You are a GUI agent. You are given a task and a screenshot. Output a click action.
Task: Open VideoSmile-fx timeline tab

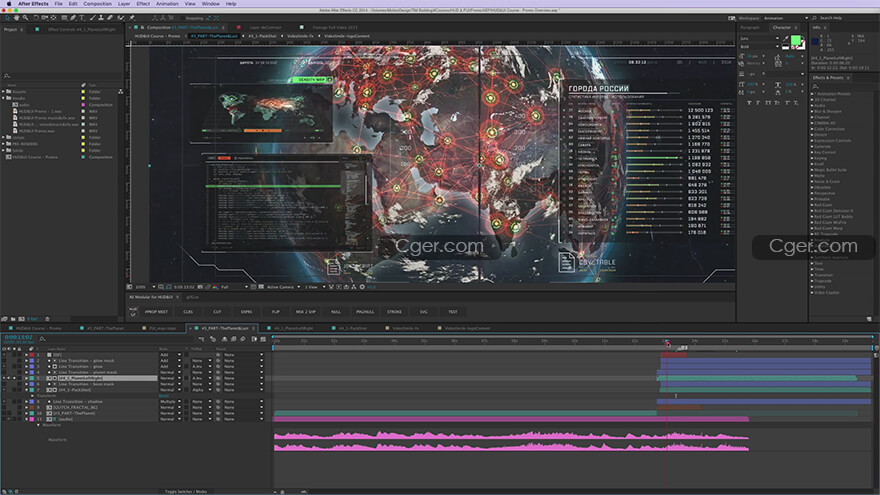[405, 328]
